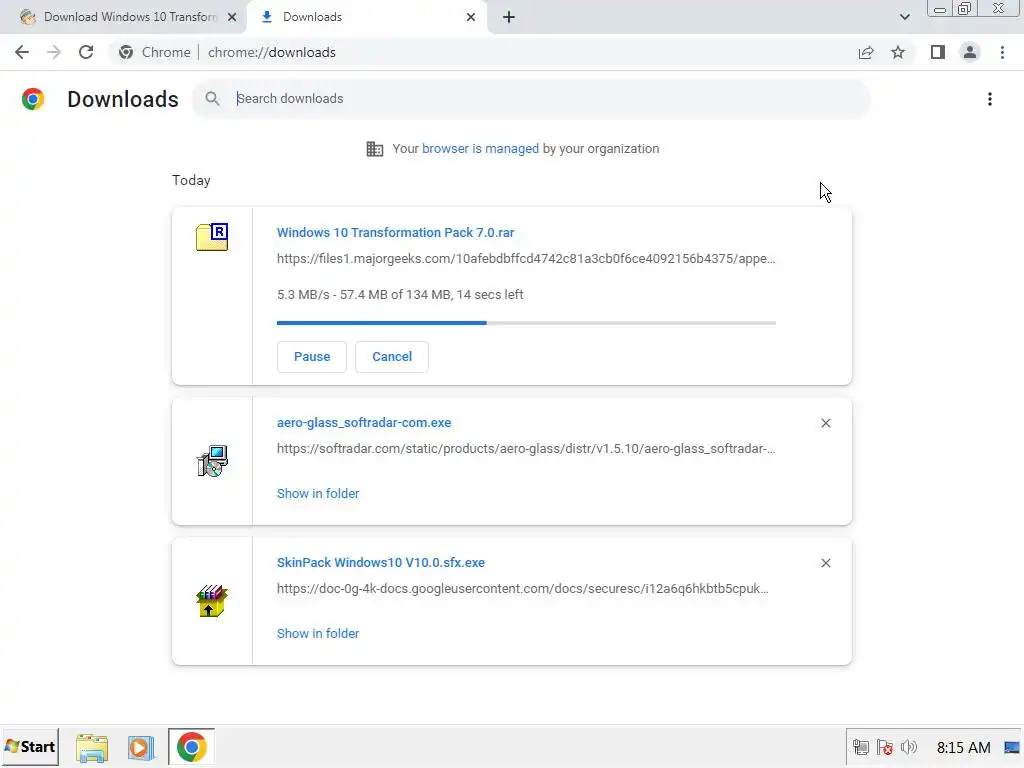Open Windows Explorer from the taskbar
Screen dimensions: 1024x768
click(91, 748)
